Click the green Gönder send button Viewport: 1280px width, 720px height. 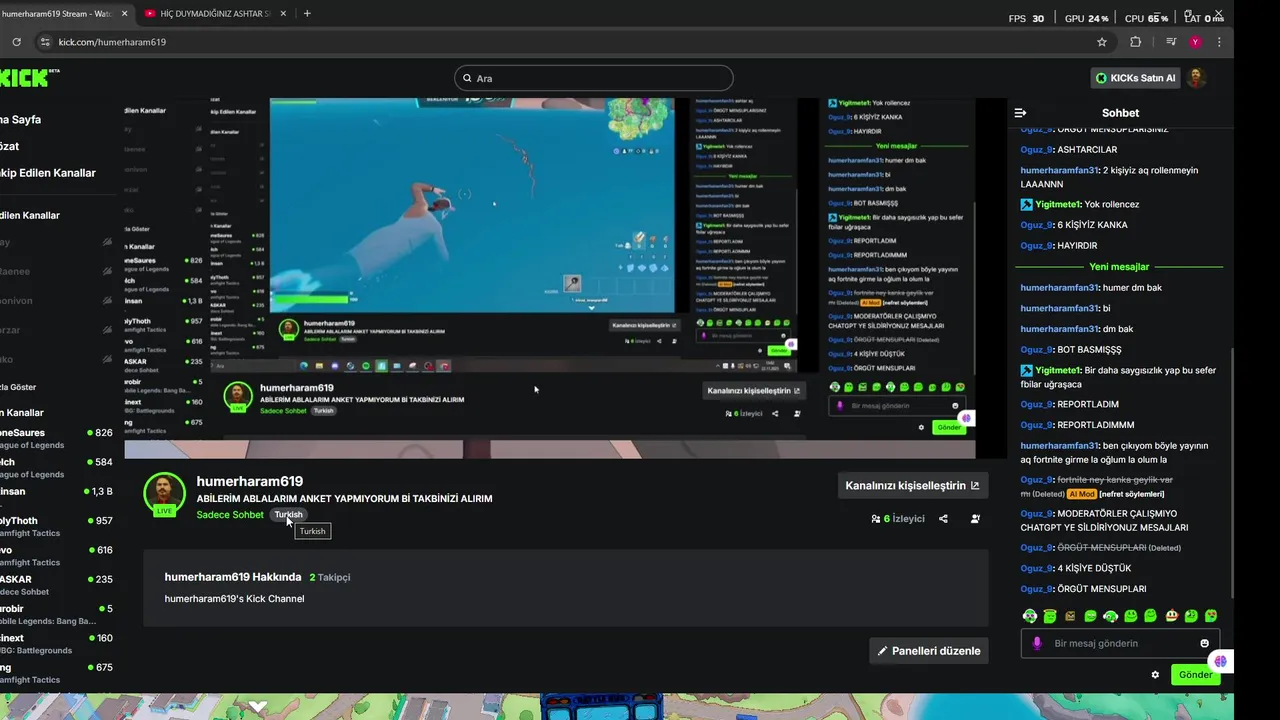pos(1195,675)
